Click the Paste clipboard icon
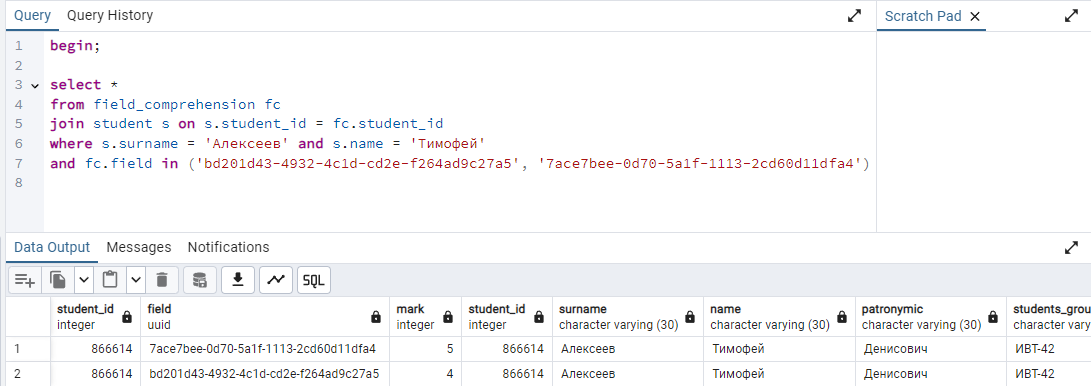 coord(109,280)
